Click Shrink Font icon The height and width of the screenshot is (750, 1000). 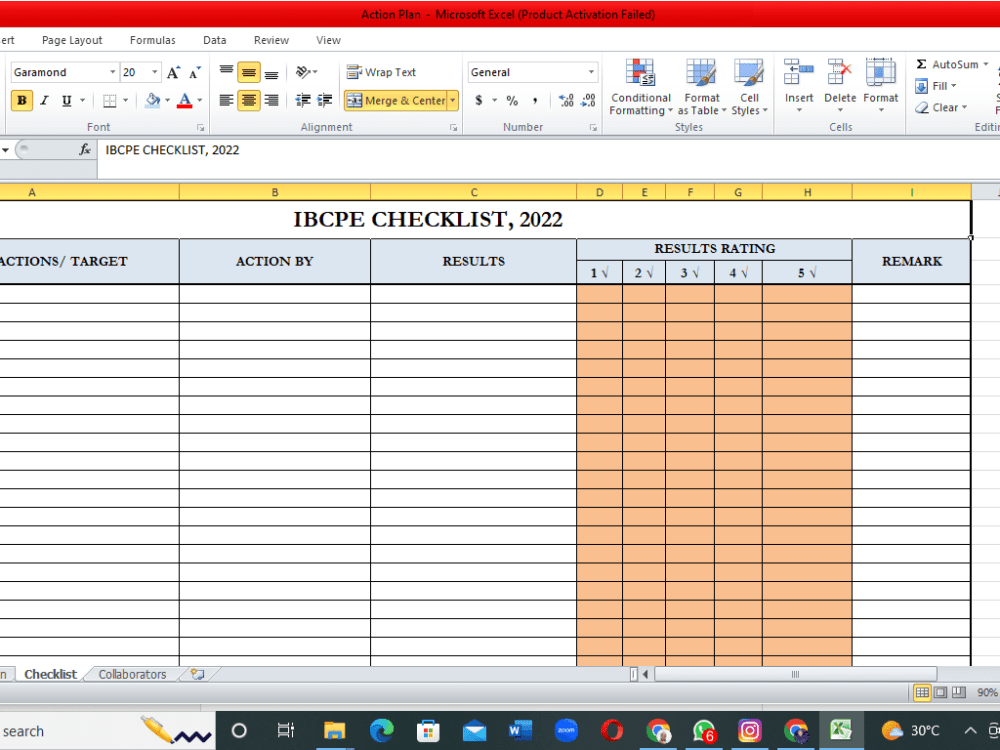195,72
